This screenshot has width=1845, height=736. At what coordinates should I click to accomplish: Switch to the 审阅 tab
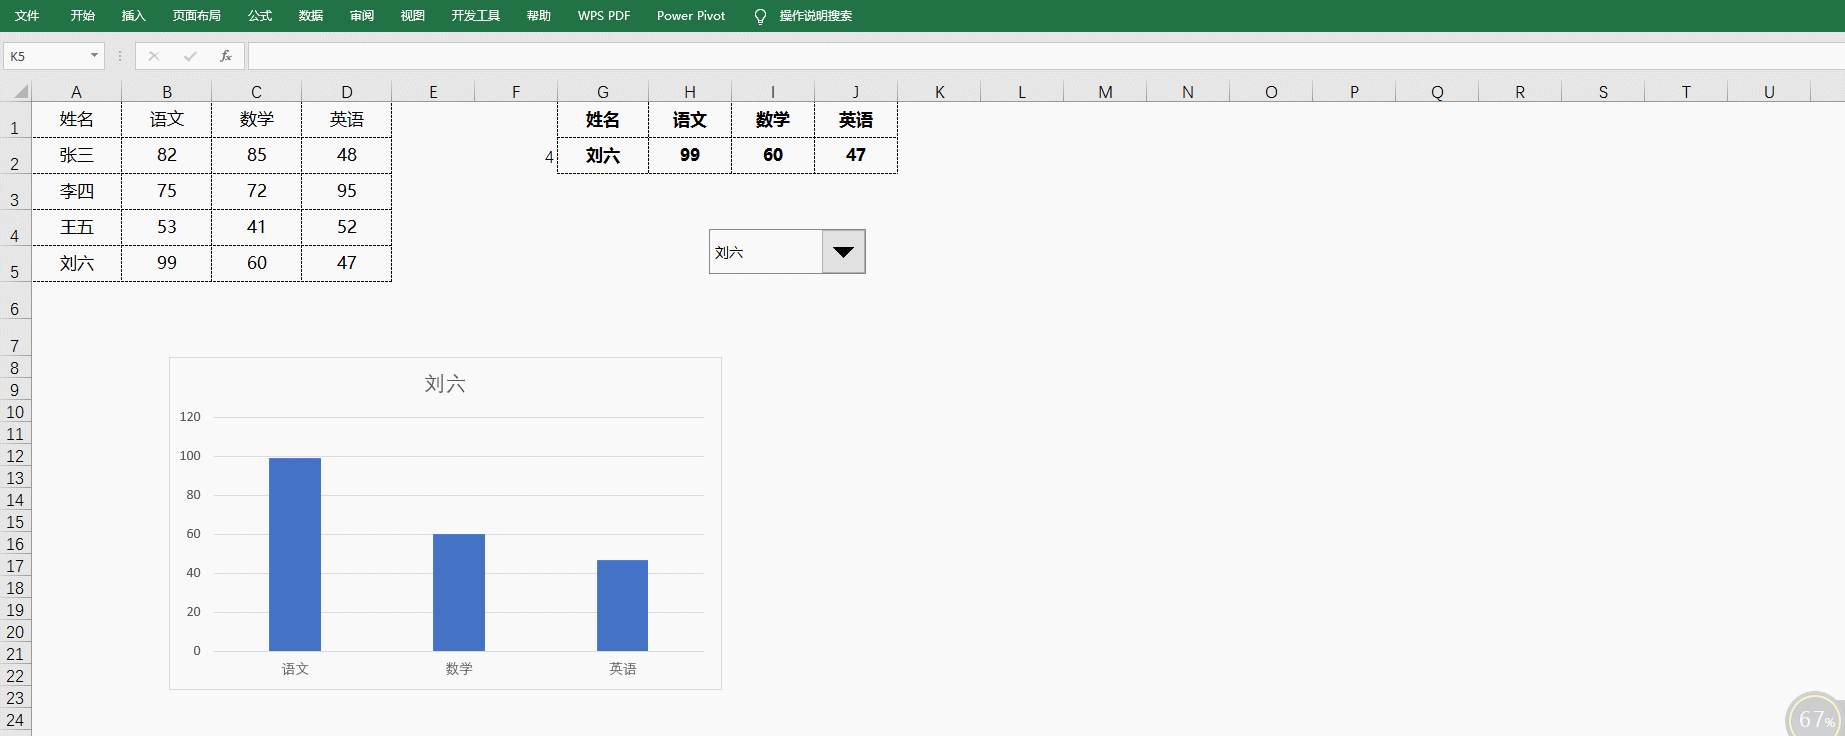(362, 16)
